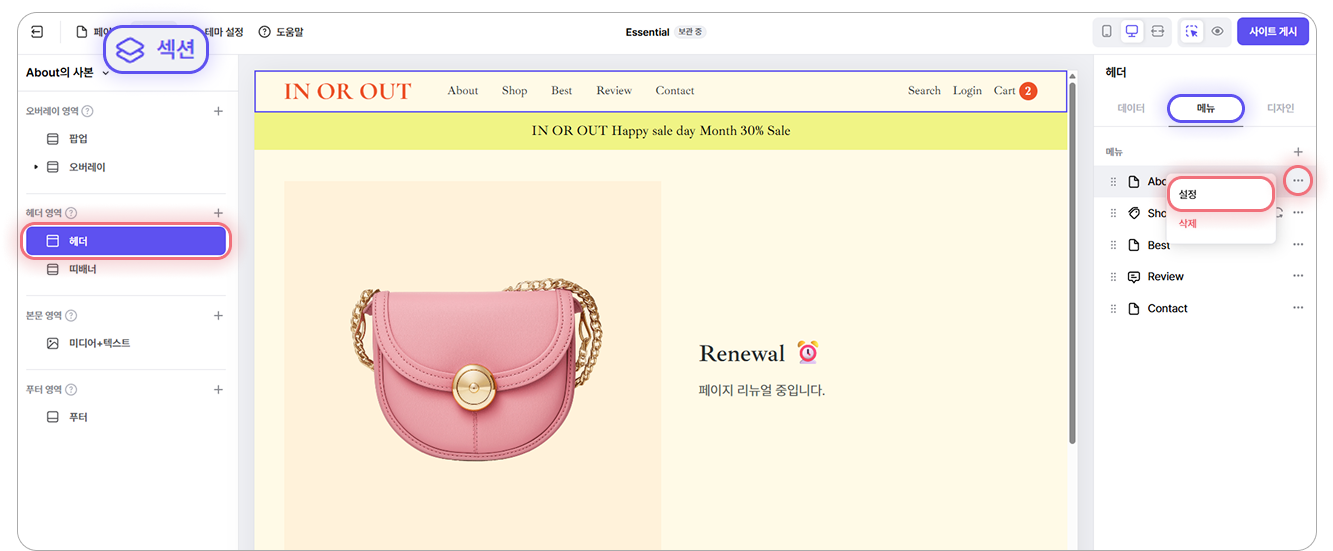Click Search in the preview header
Image resolution: width=1333 pixels, height=551 pixels.
[x=924, y=91]
